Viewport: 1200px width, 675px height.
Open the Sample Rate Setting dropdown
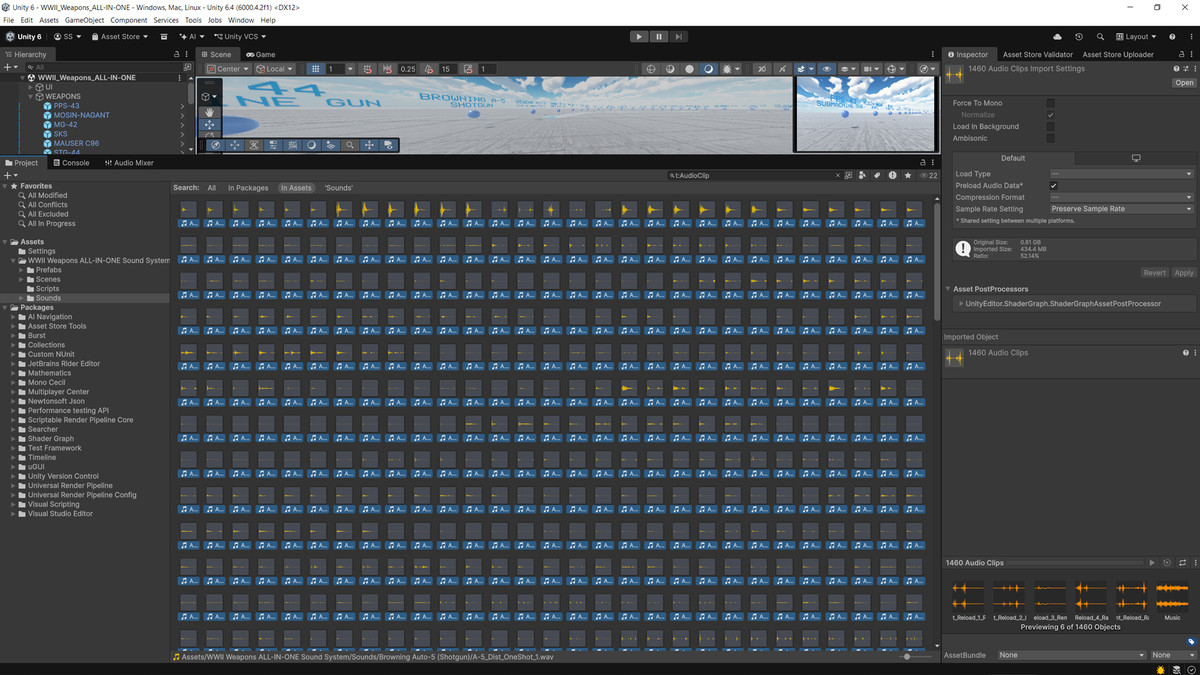1120,209
